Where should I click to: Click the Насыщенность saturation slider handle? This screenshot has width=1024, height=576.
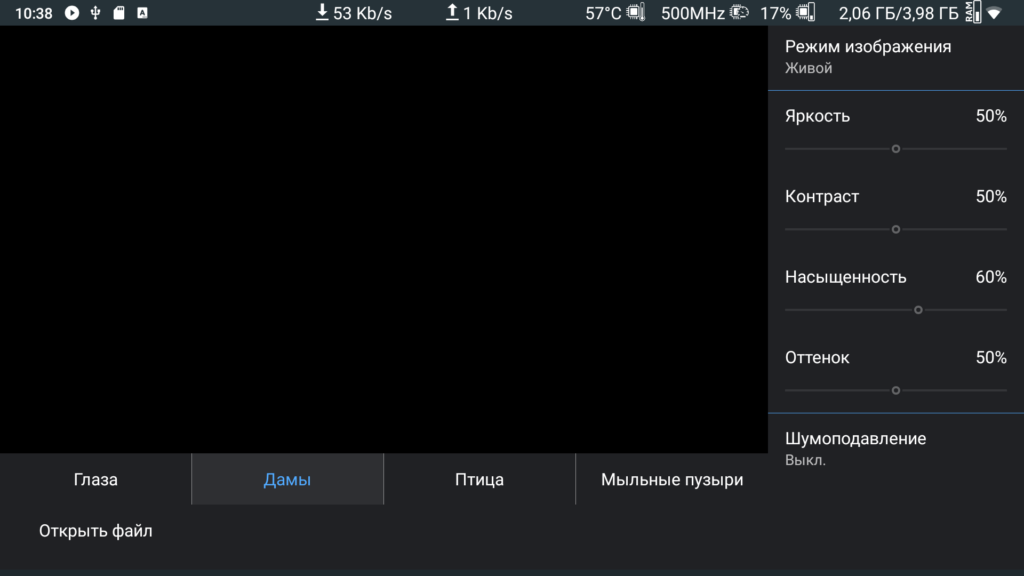click(x=918, y=310)
